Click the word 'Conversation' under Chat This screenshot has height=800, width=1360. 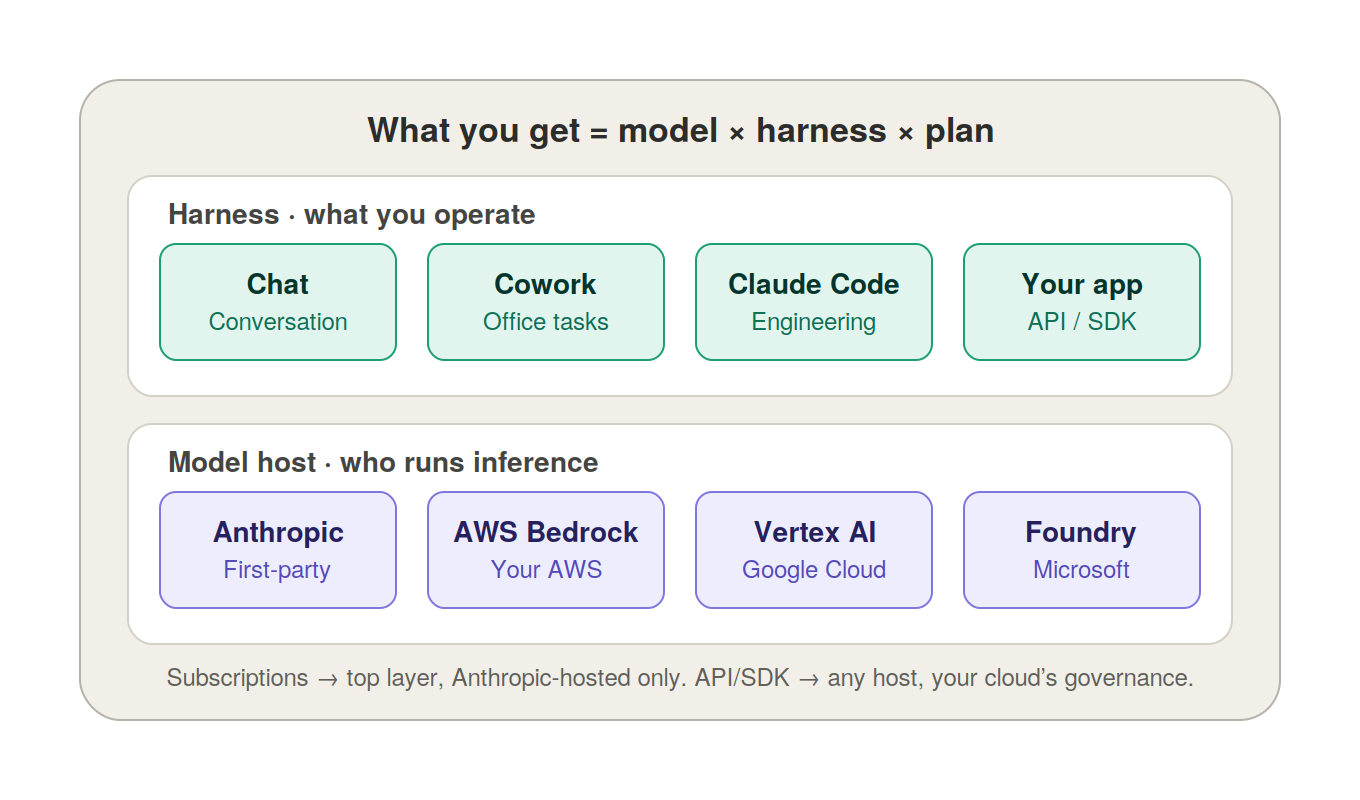(278, 322)
